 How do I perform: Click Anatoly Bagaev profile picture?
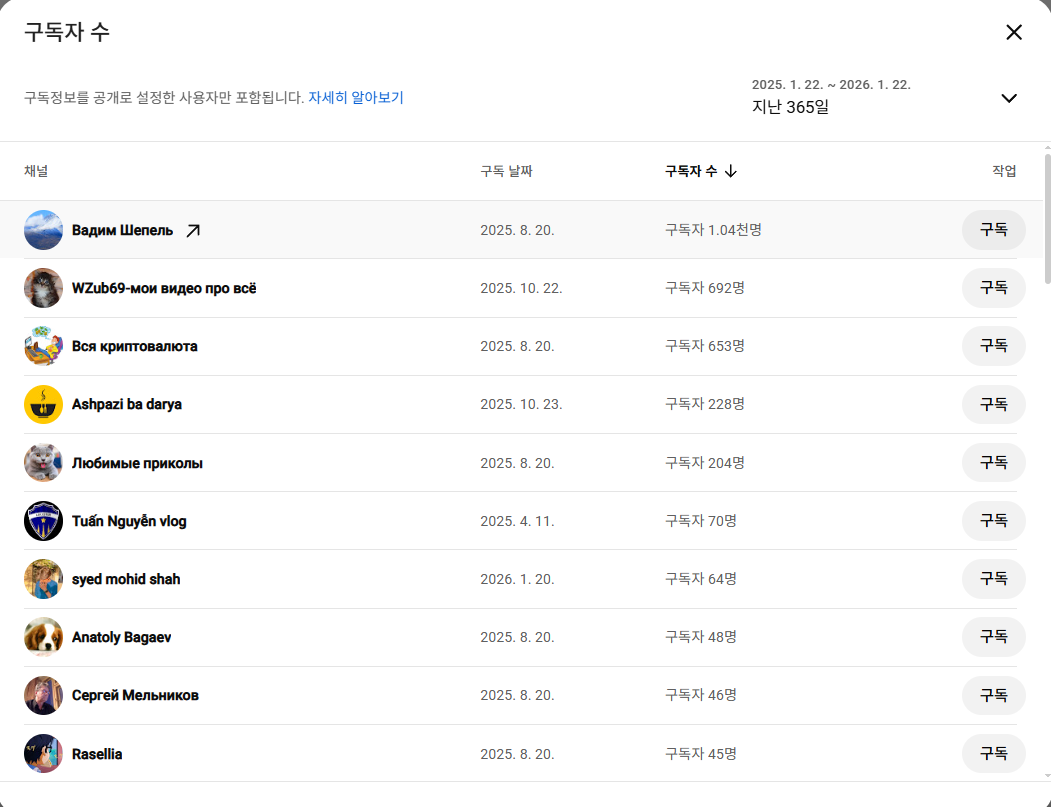(43, 636)
